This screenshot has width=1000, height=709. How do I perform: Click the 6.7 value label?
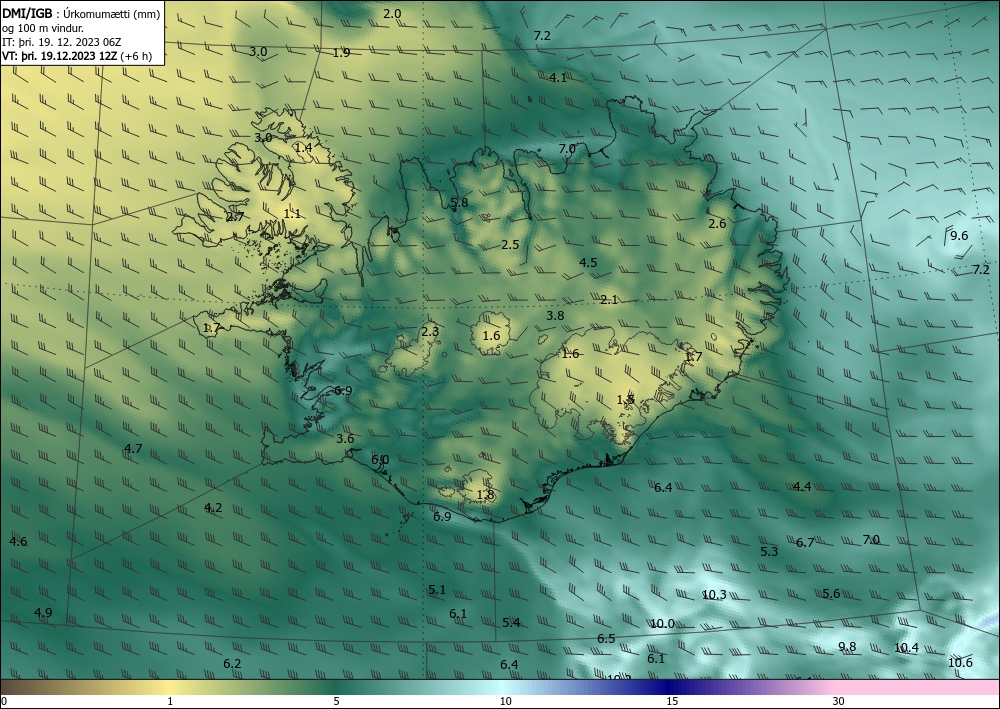[x=805, y=543]
